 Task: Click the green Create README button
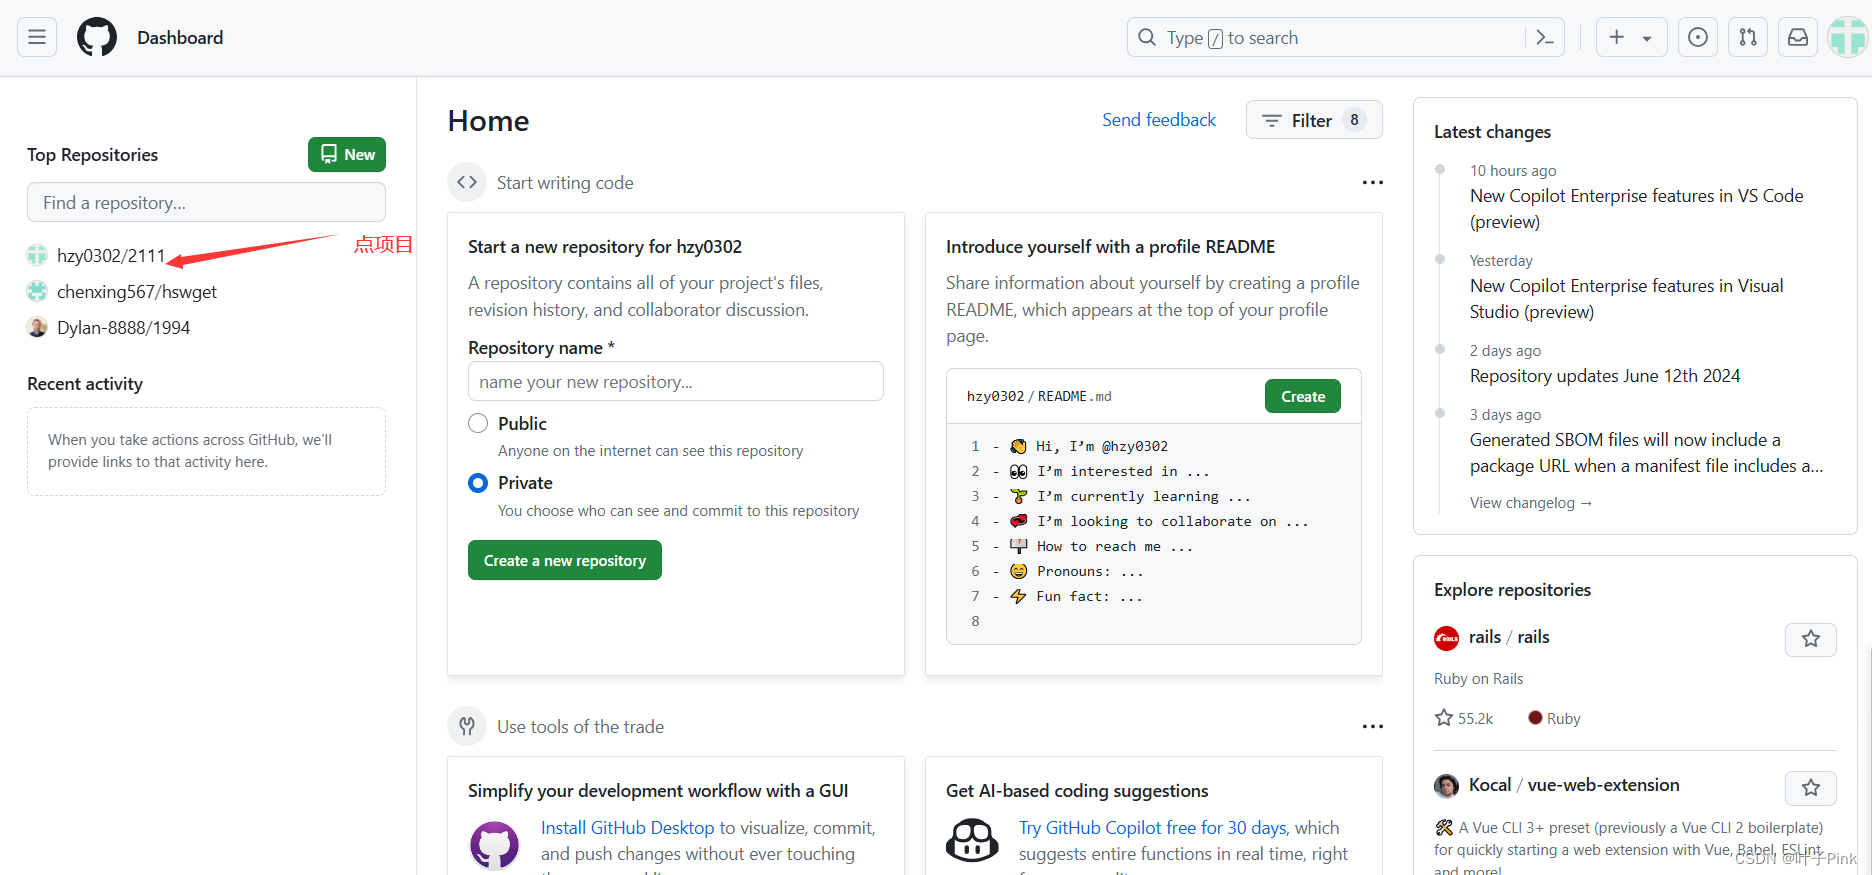coord(1303,396)
